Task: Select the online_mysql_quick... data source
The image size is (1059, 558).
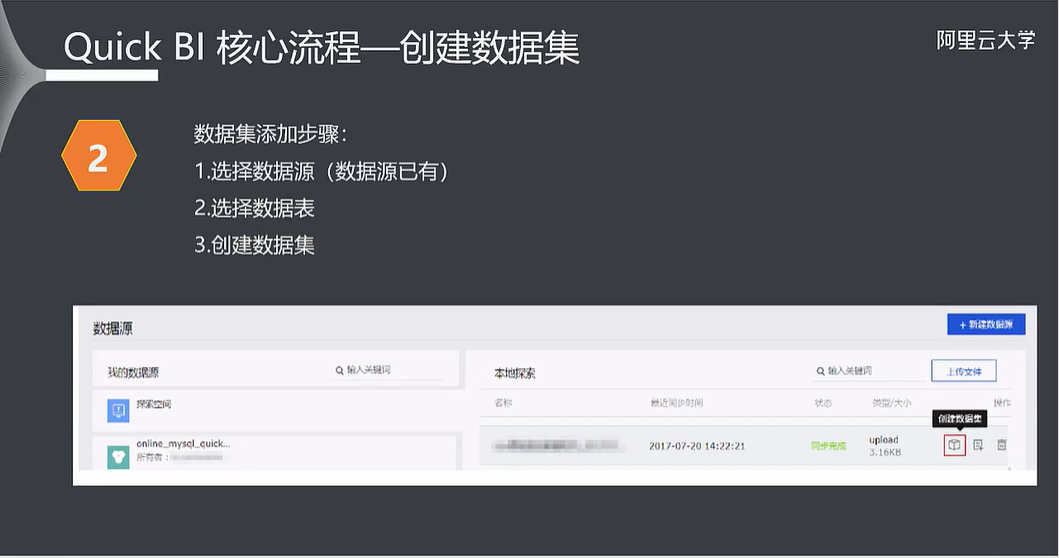Action: tap(277, 451)
